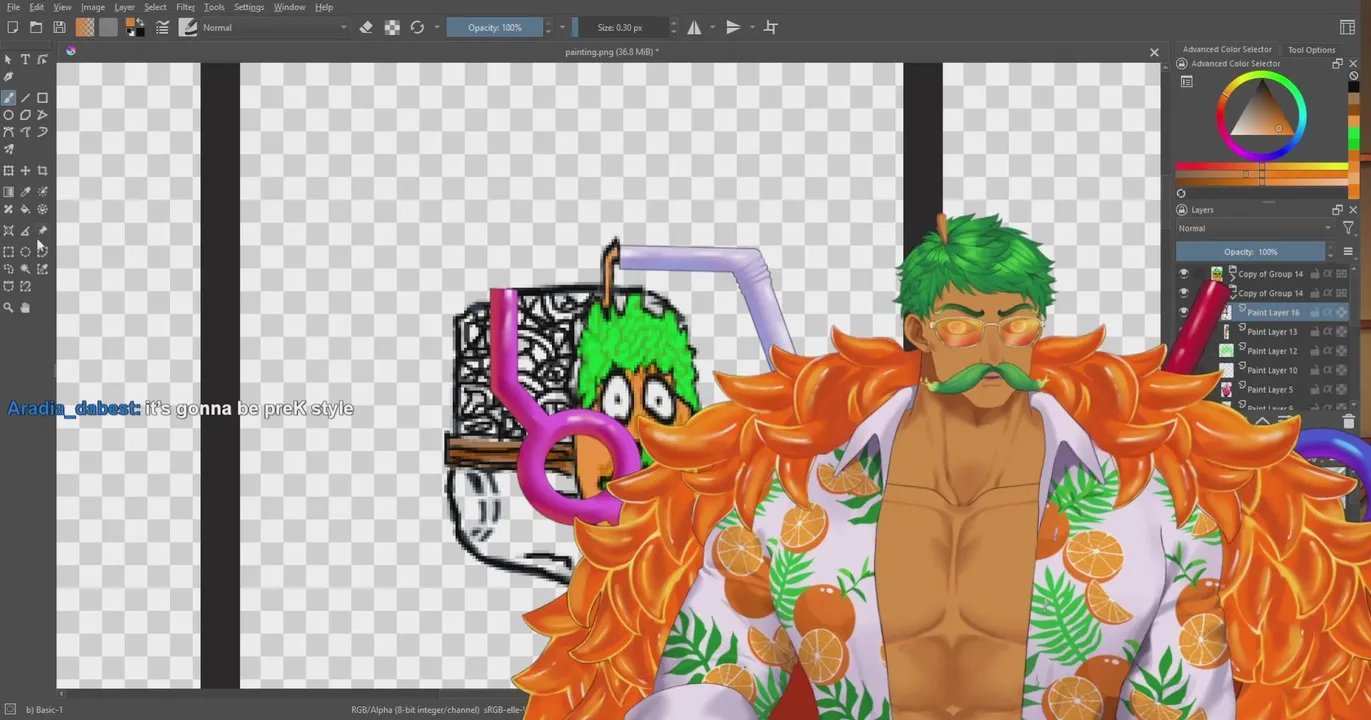Image resolution: width=1371 pixels, height=720 pixels.
Task: Open the fill patterns swatch in toolbar
Action: [108, 28]
